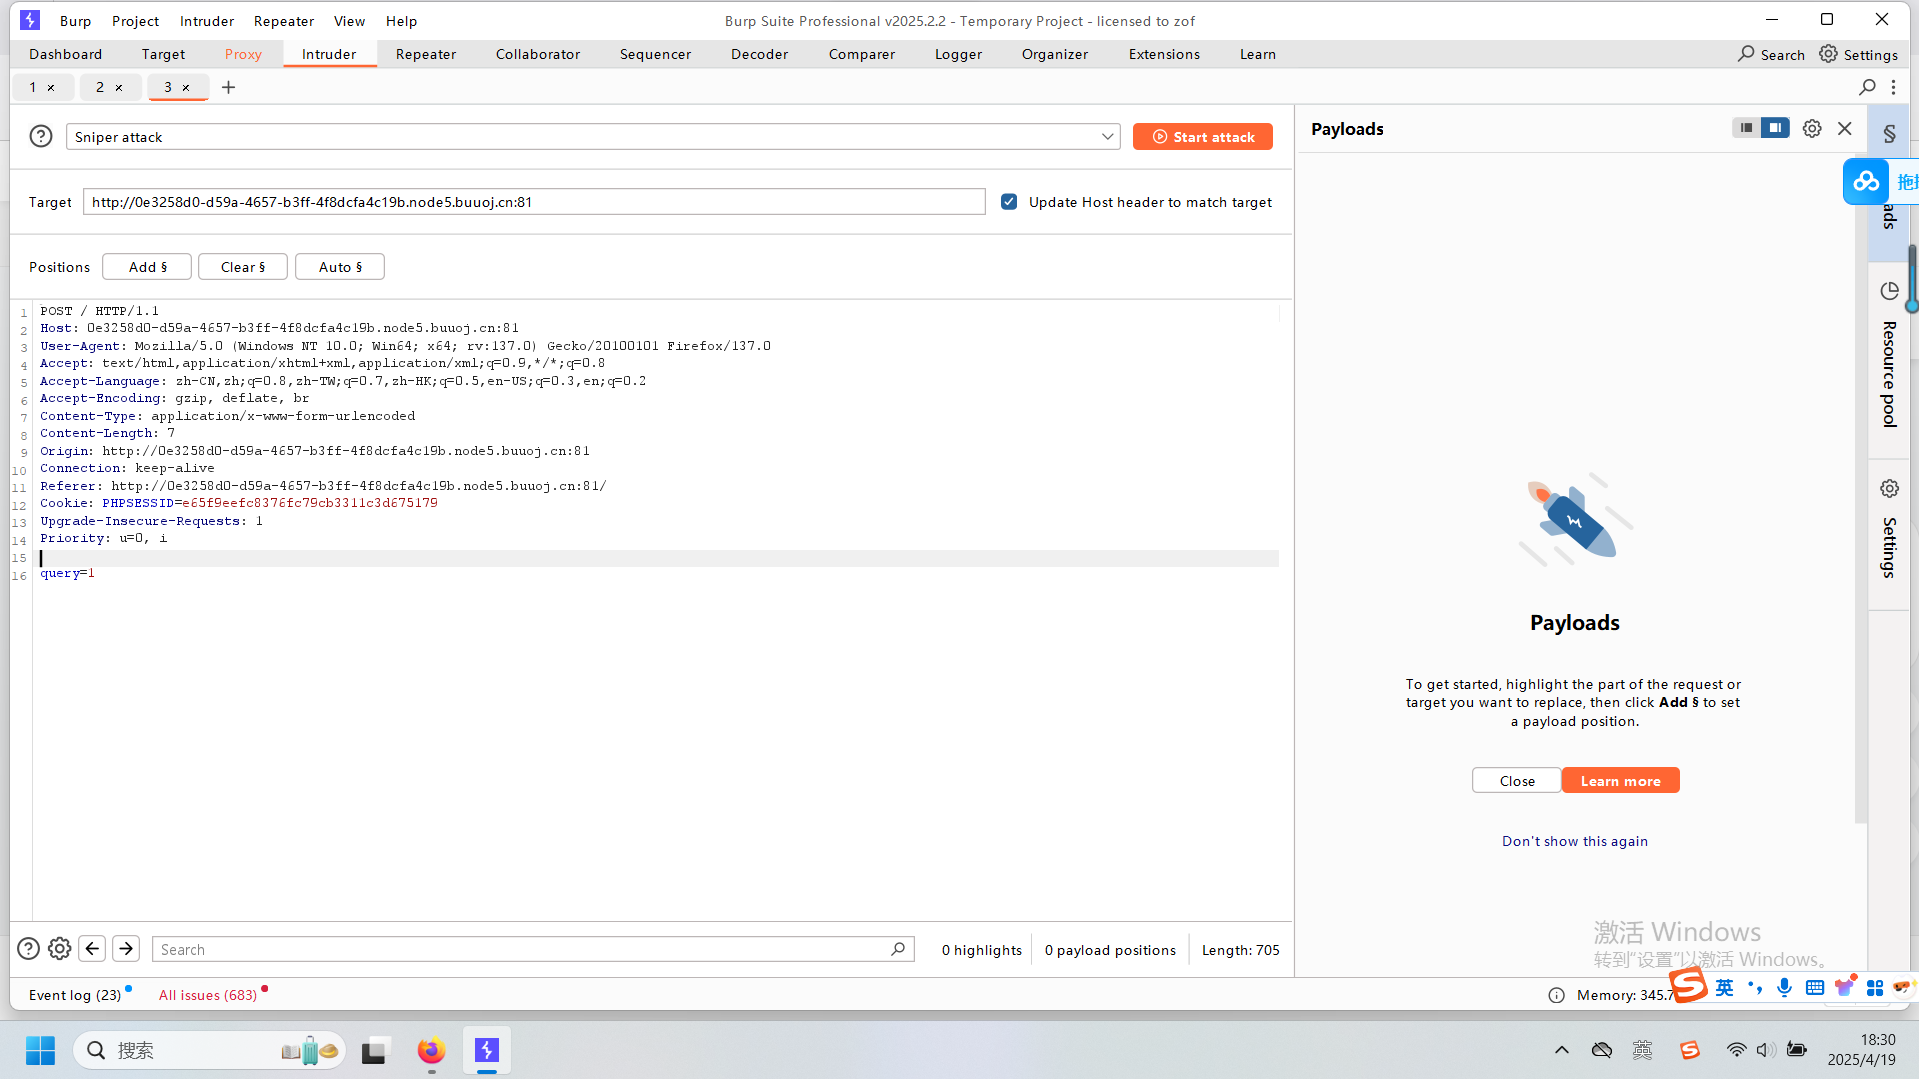Screen dimensions: 1919x1079
Task: Toggle Update Host header to match target
Action: [x=1009, y=202]
